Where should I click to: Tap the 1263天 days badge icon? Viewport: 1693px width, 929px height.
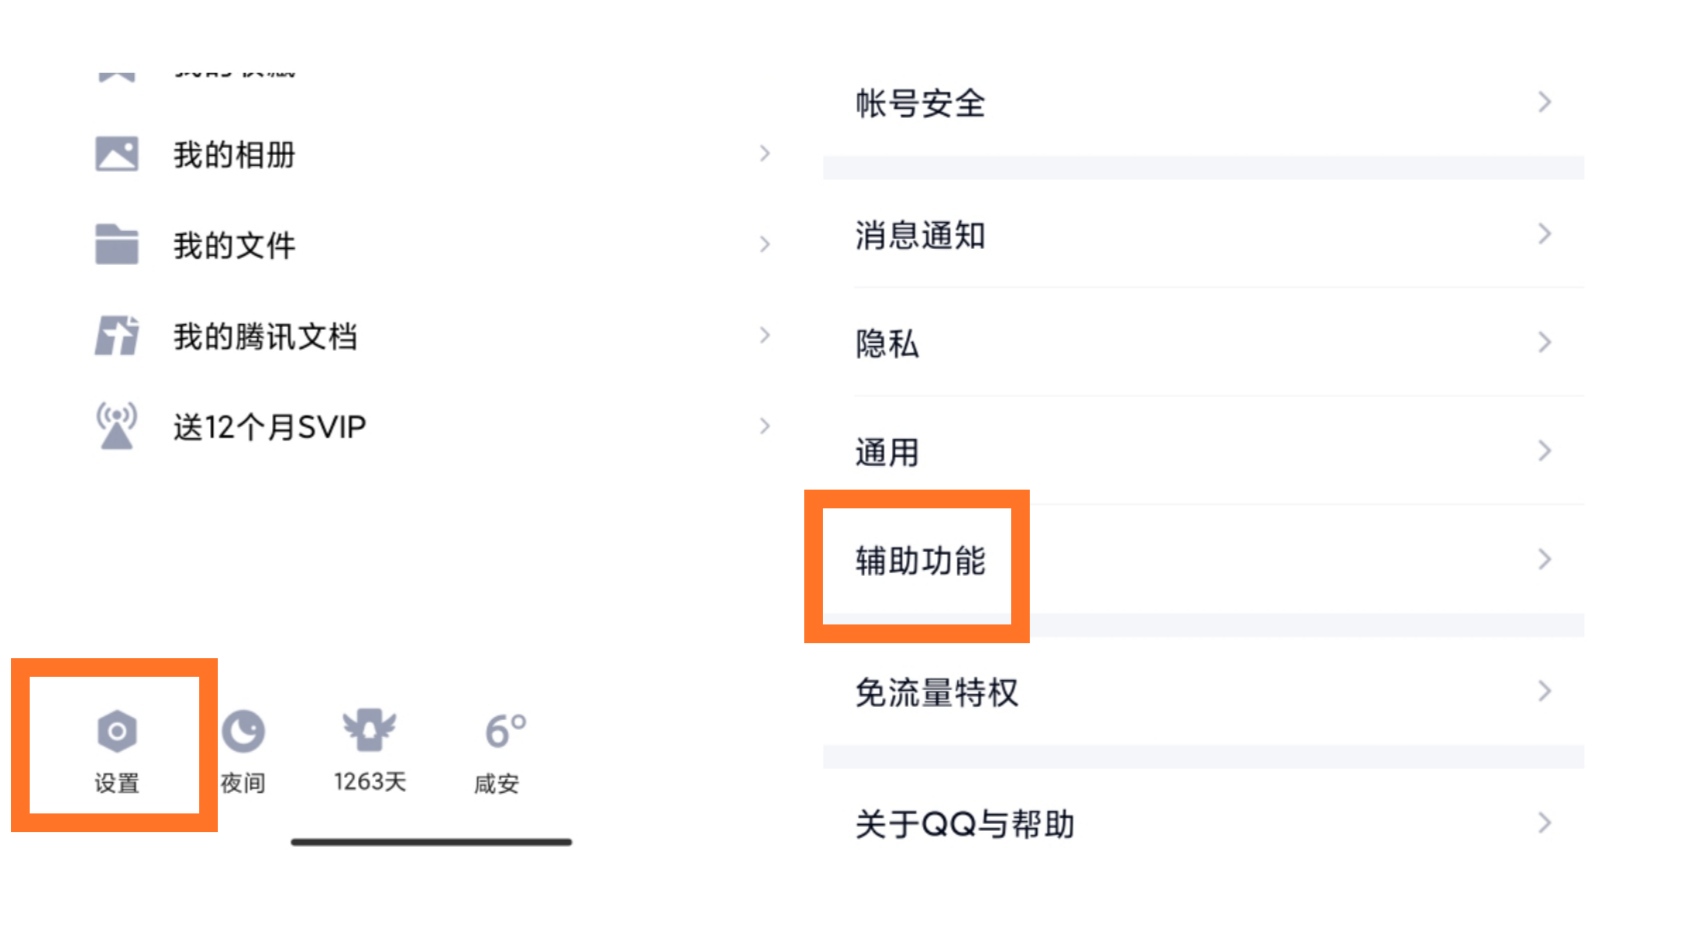pyautogui.click(x=369, y=730)
